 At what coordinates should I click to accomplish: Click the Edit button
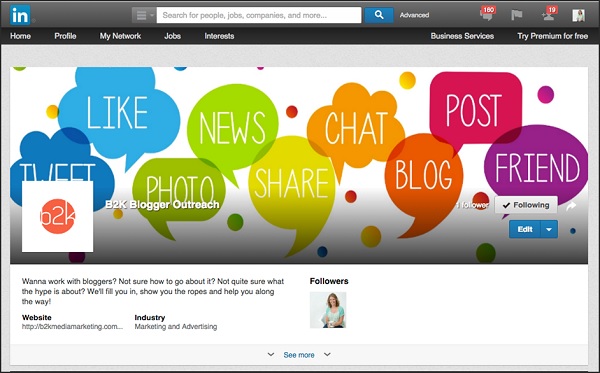[525, 230]
